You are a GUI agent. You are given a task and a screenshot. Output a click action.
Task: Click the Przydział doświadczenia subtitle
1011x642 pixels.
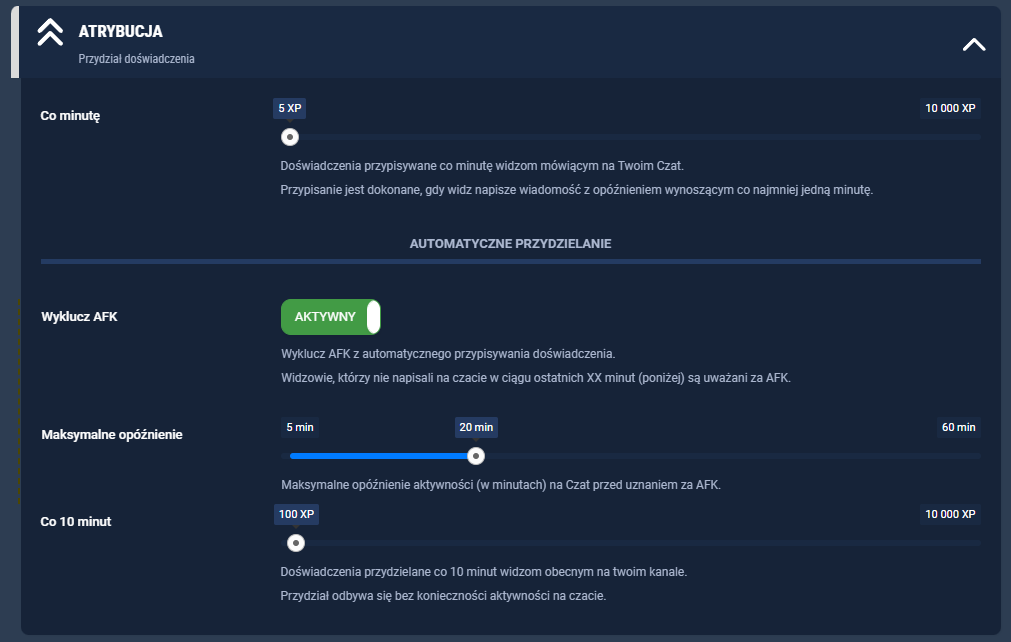[x=136, y=59]
